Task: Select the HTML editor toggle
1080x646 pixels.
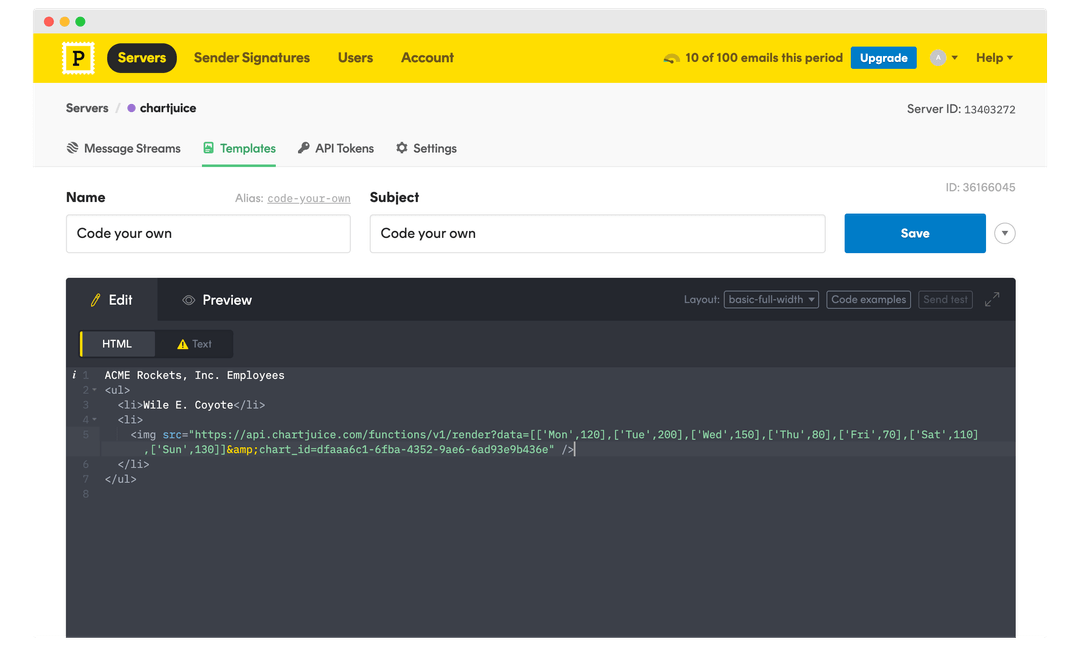Action: pyautogui.click(x=117, y=344)
